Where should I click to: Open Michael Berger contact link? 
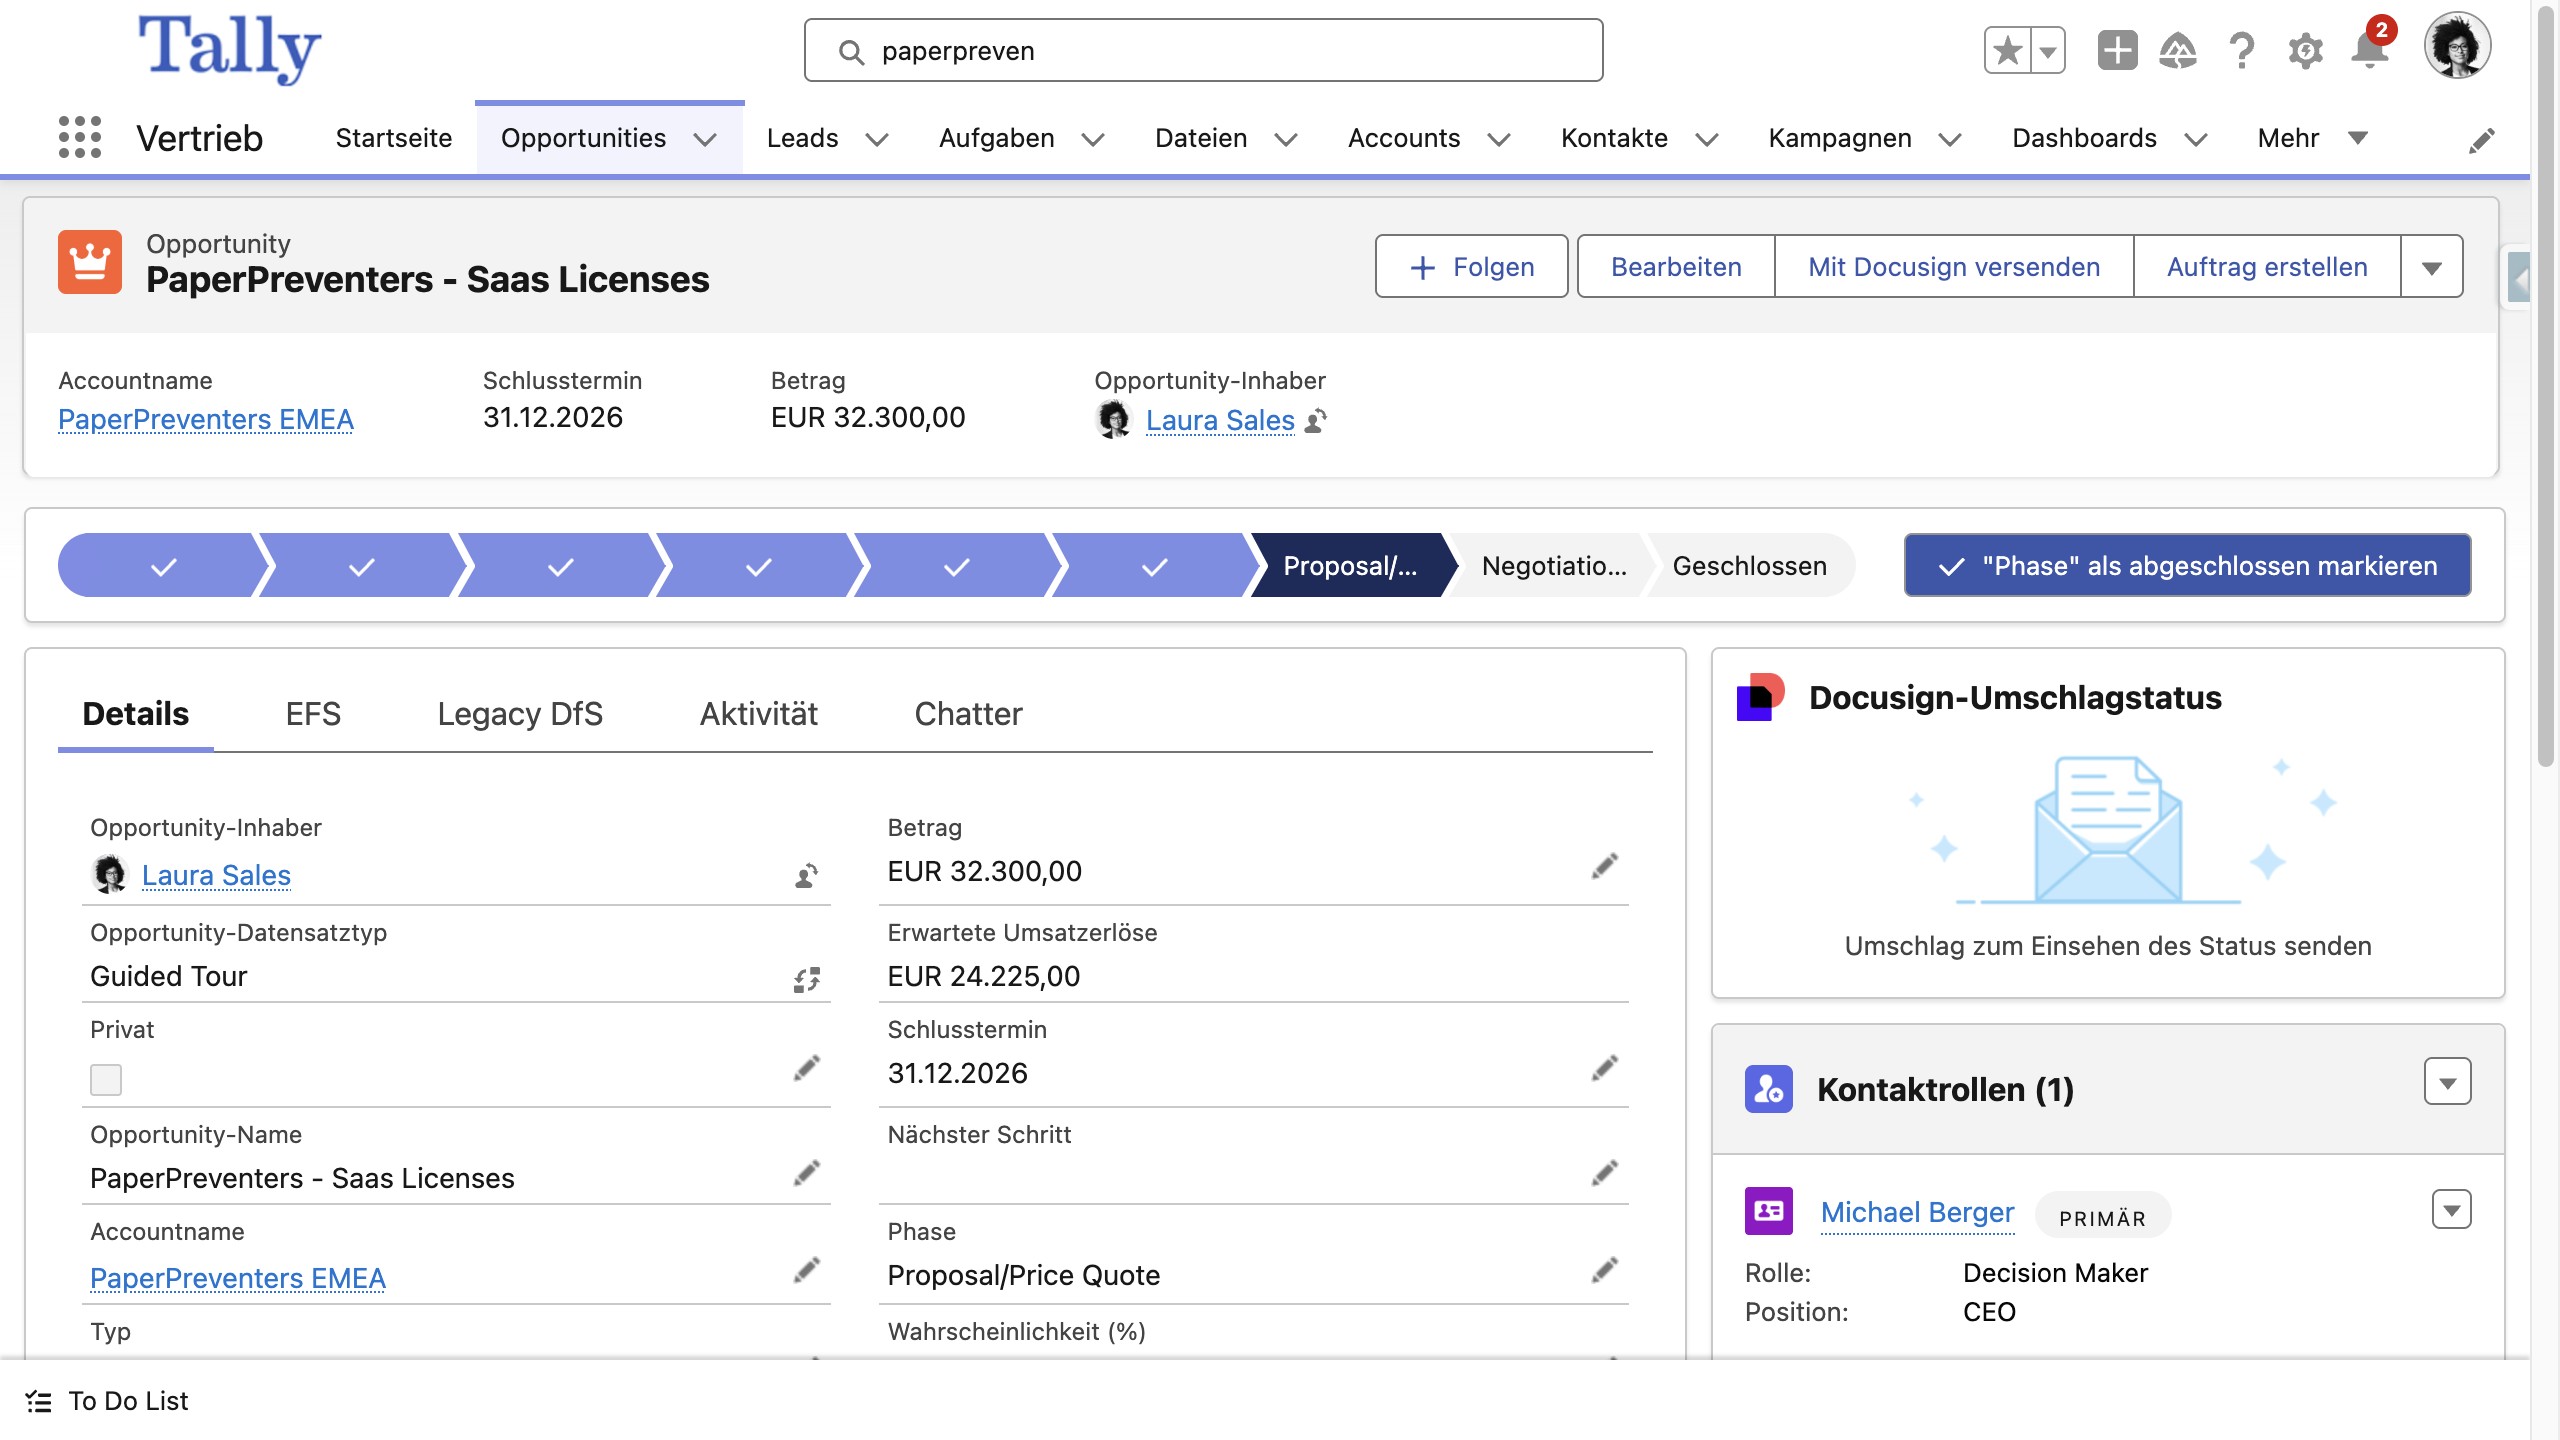(x=1917, y=1212)
